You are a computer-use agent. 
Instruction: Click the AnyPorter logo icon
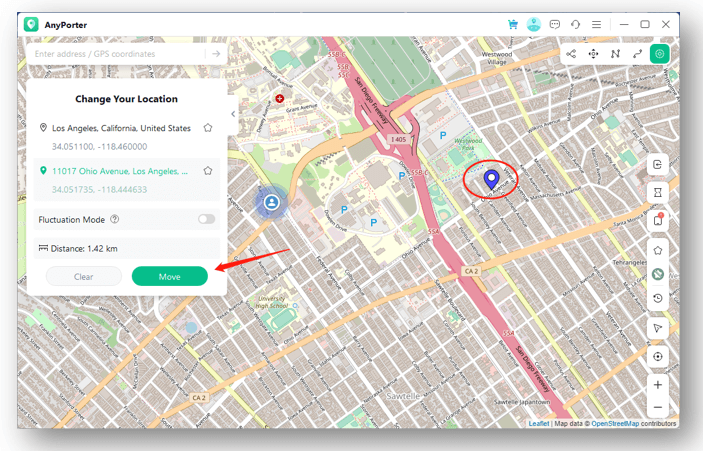31,25
